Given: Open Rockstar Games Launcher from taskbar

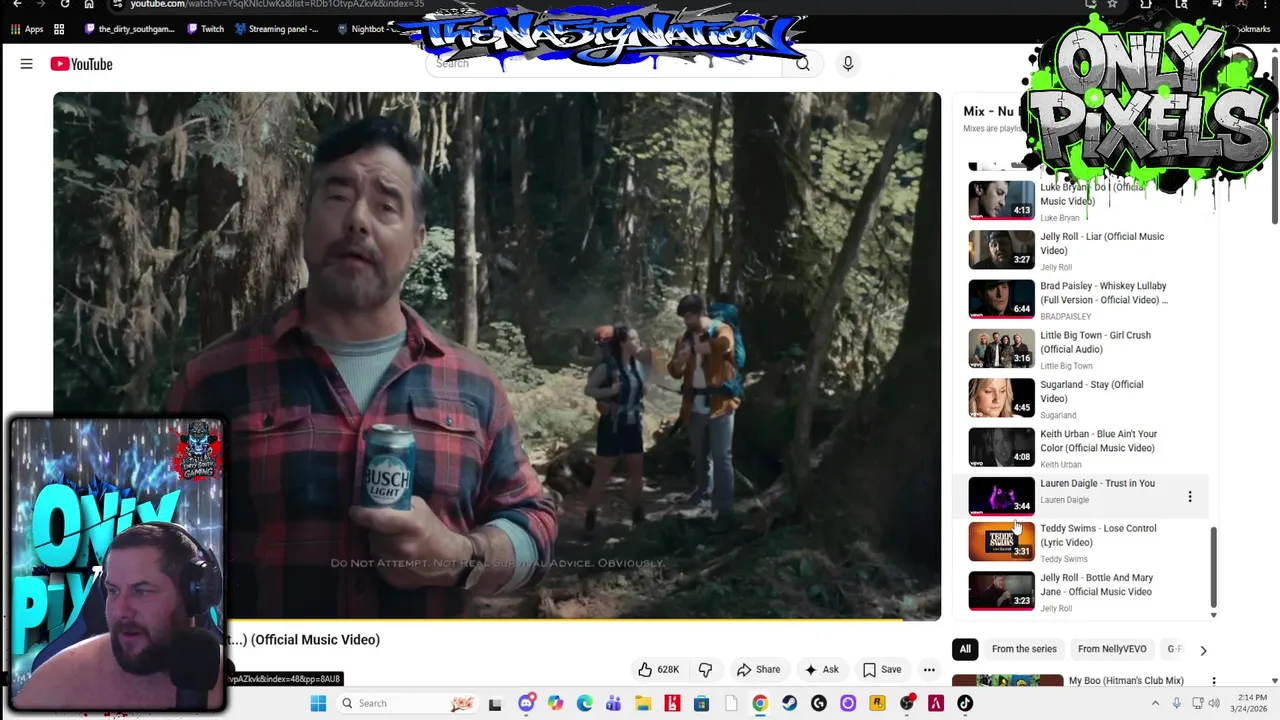Looking at the screenshot, I should (x=877, y=704).
